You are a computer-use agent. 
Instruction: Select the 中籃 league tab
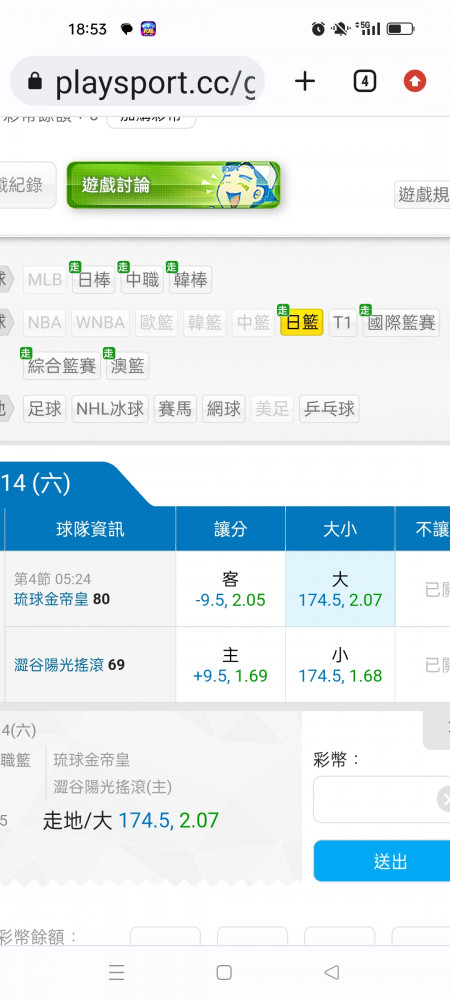coord(253,323)
